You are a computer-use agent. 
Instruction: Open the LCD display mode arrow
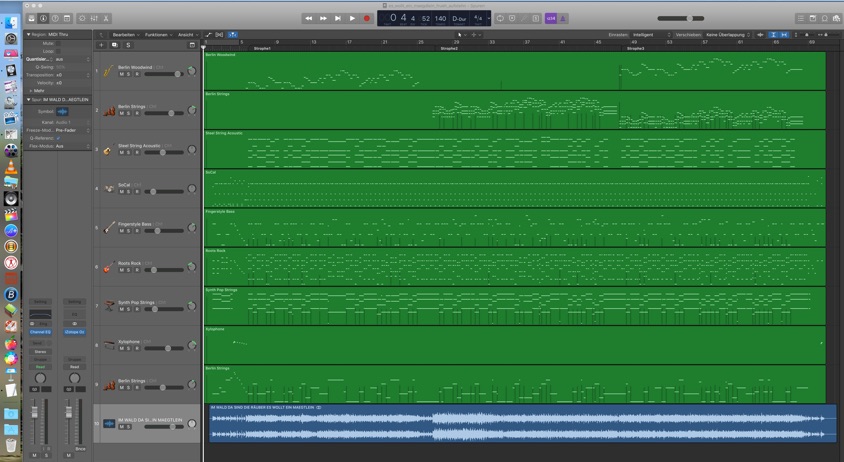(488, 18)
